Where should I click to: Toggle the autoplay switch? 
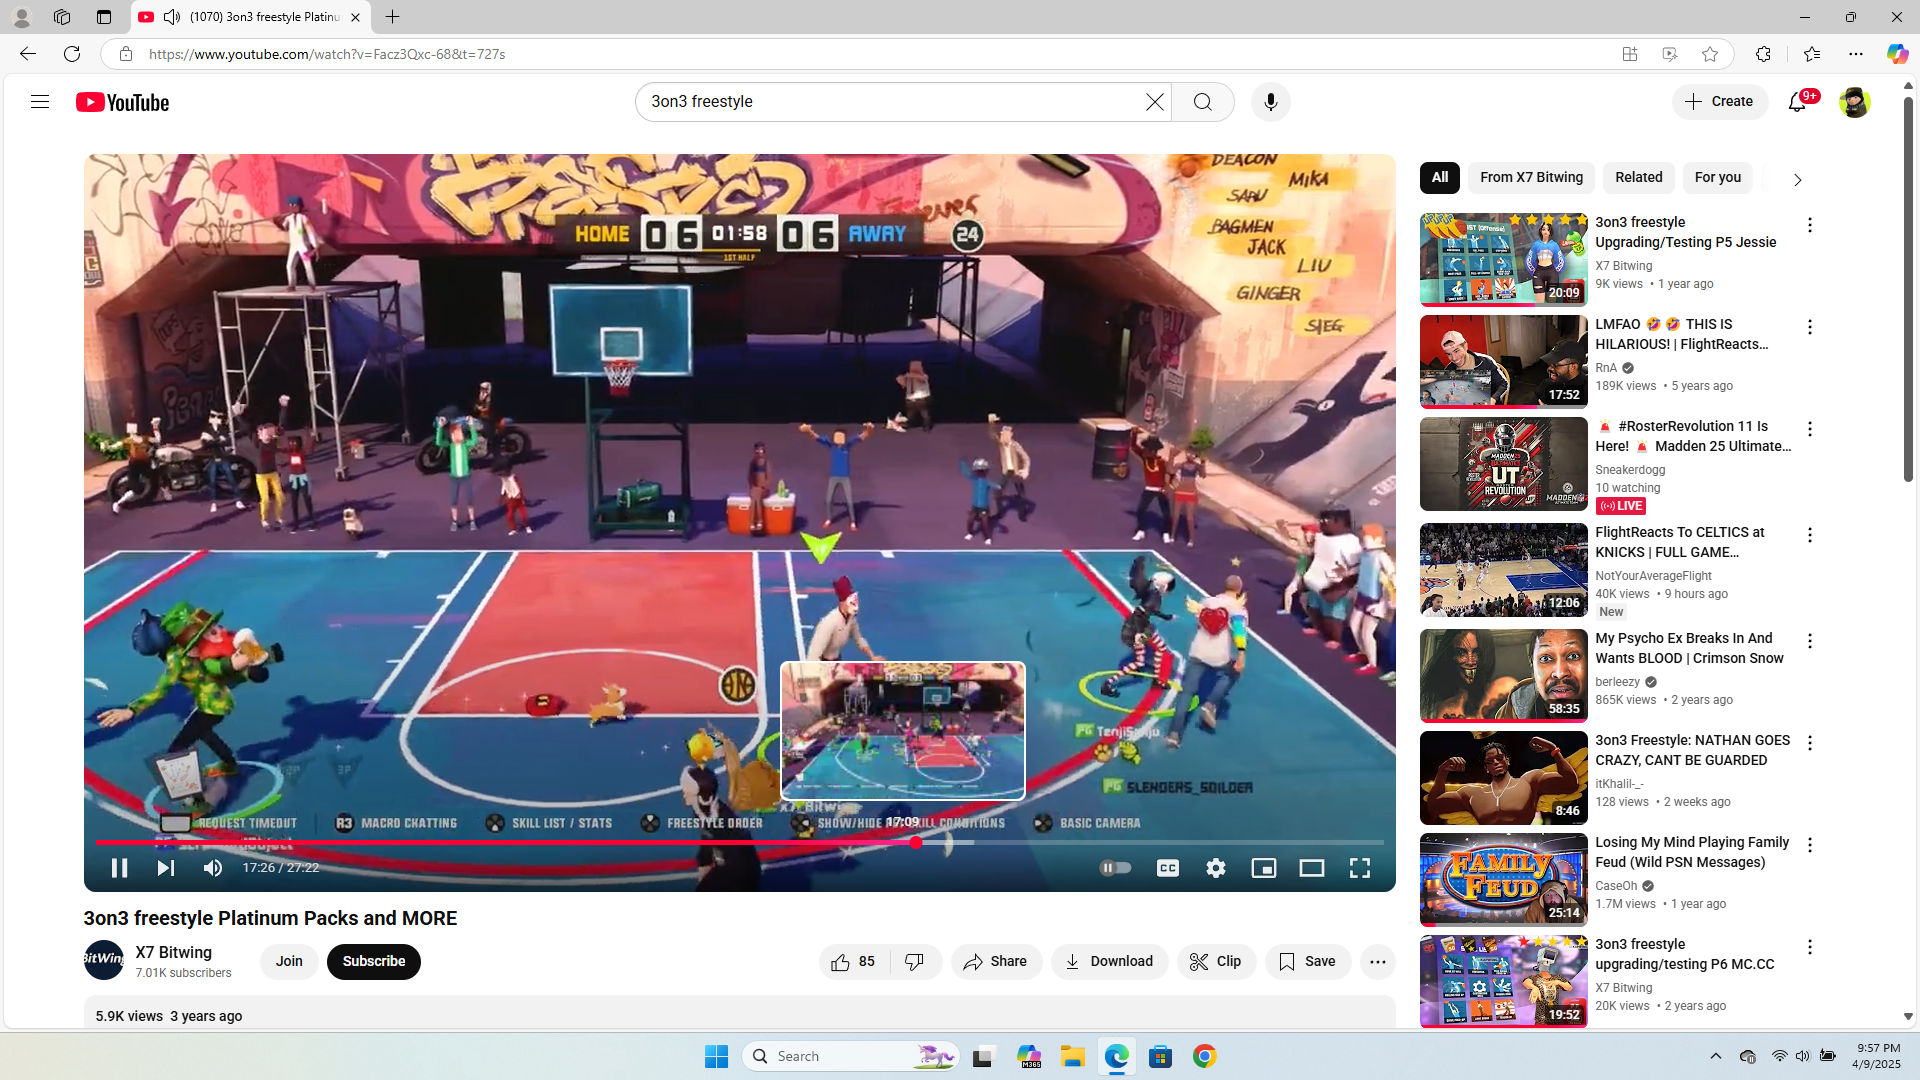point(1115,868)
